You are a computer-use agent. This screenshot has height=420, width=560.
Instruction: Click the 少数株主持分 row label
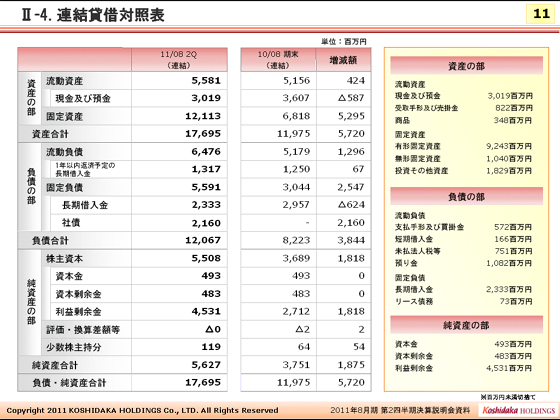click(x=74, y=347)
